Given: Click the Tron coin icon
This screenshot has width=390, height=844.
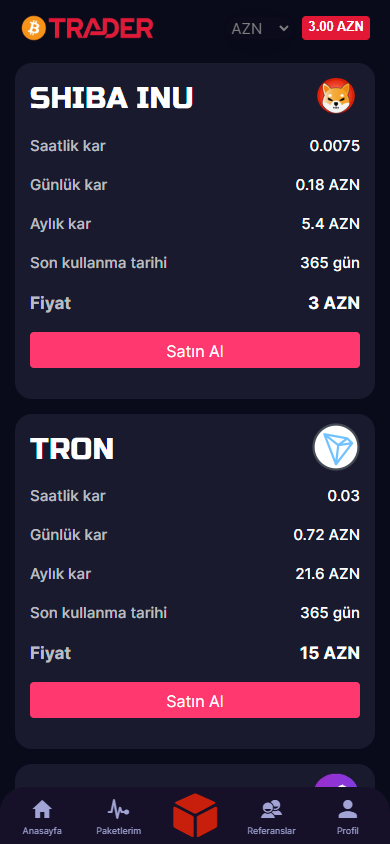Looking at the screenshot, I should [x=336, y=447].
